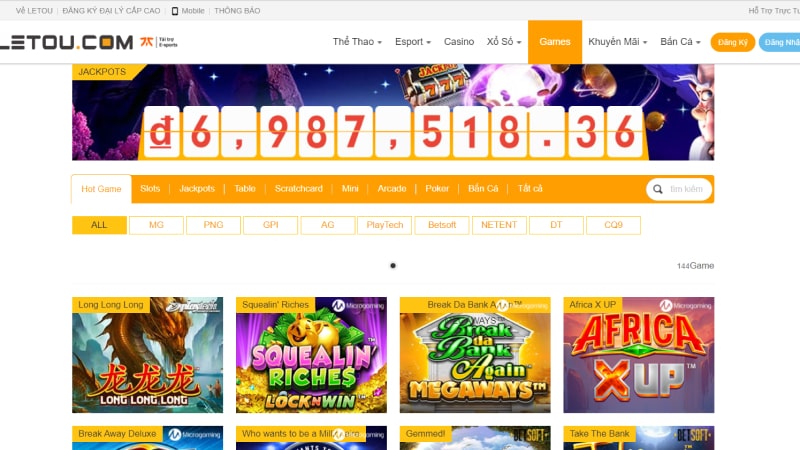
Task: Expand the Bắn Cá nav dropdown
Action: coord(680,42)
